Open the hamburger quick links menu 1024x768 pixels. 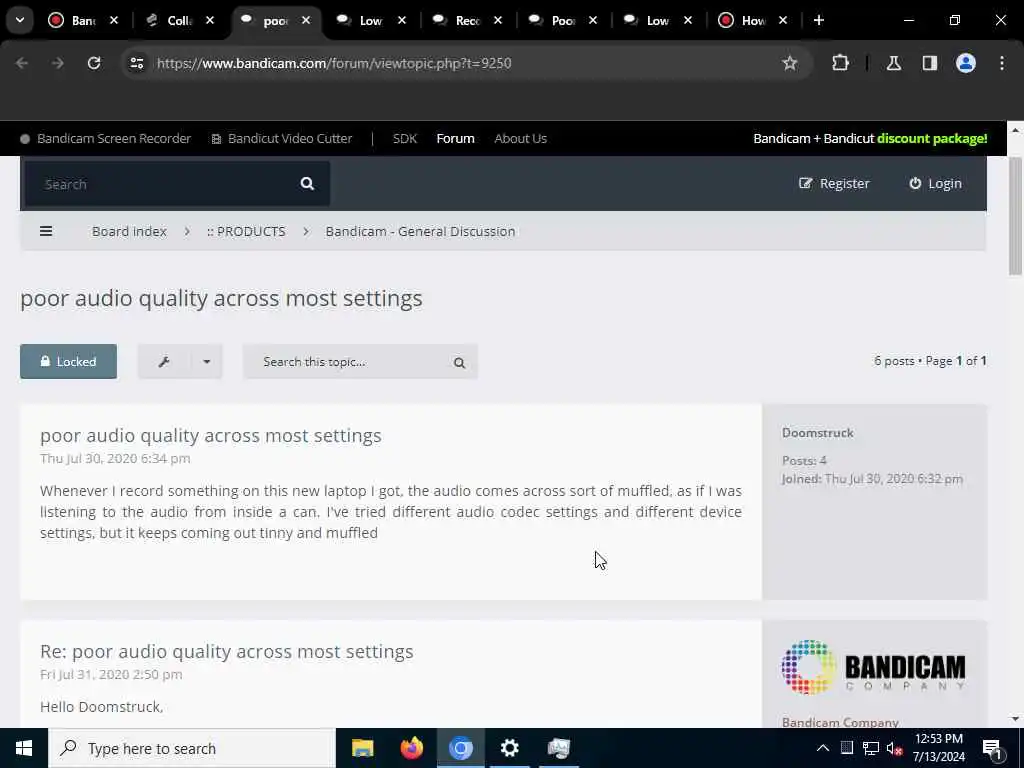[46, 231]
